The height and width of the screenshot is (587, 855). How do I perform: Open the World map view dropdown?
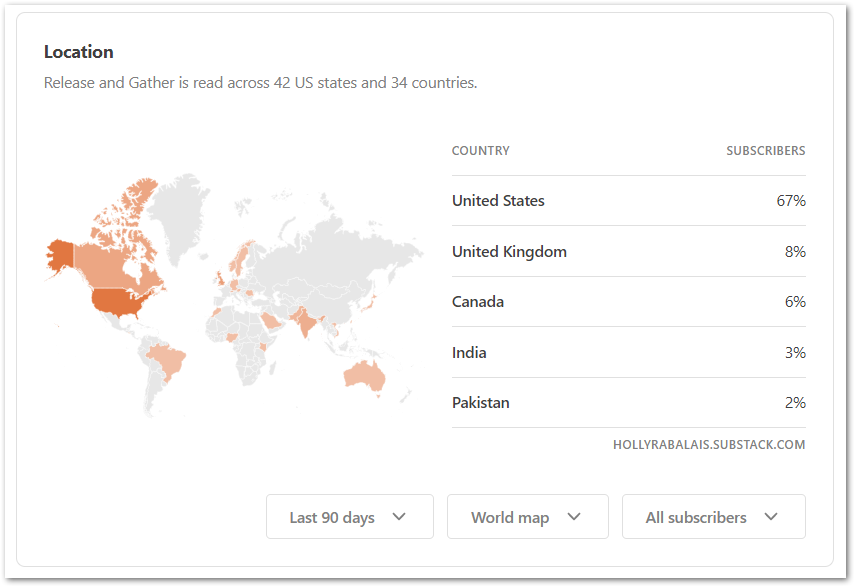[527, 517]
